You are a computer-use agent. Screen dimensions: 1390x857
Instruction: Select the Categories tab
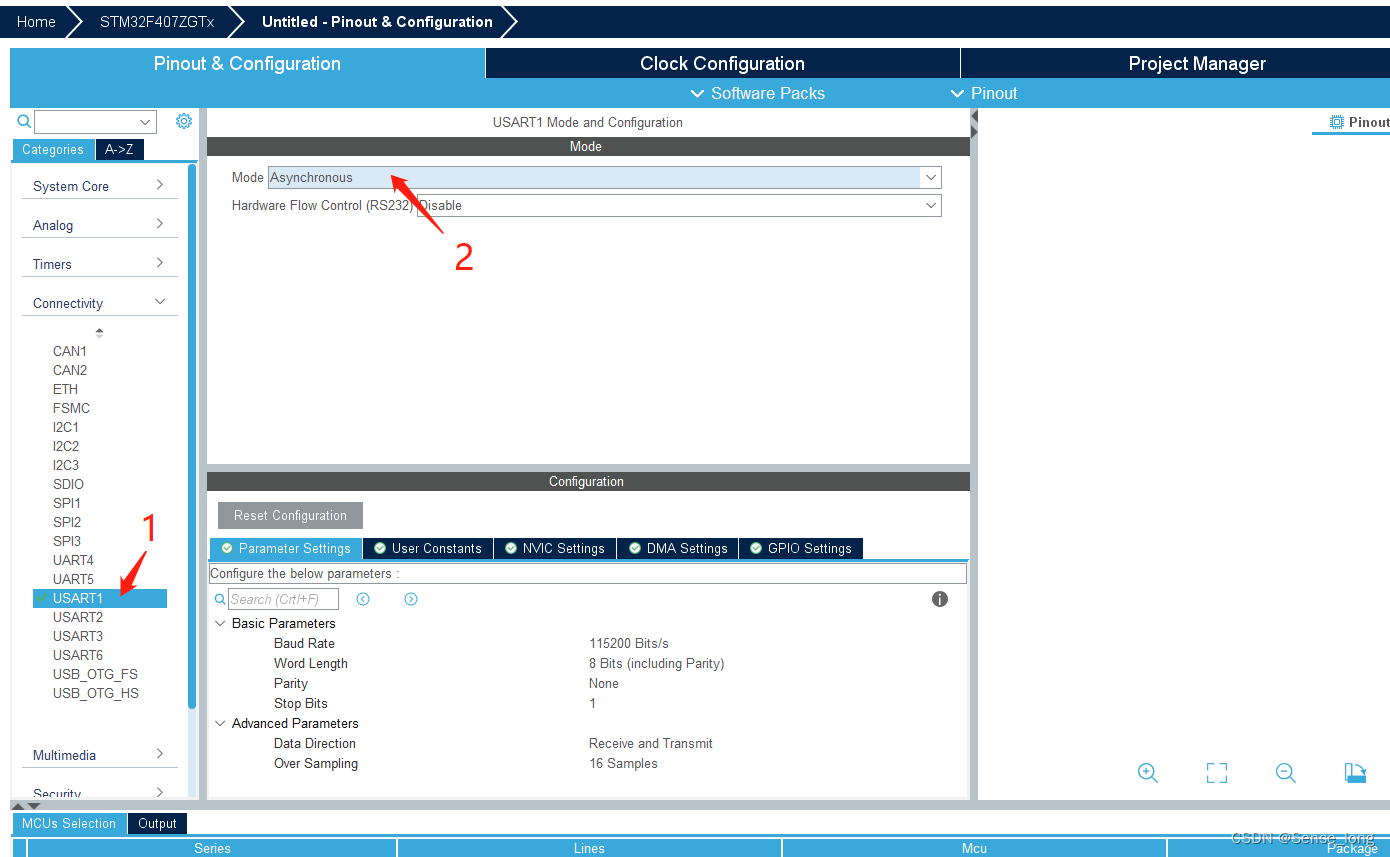coord(53,150)
